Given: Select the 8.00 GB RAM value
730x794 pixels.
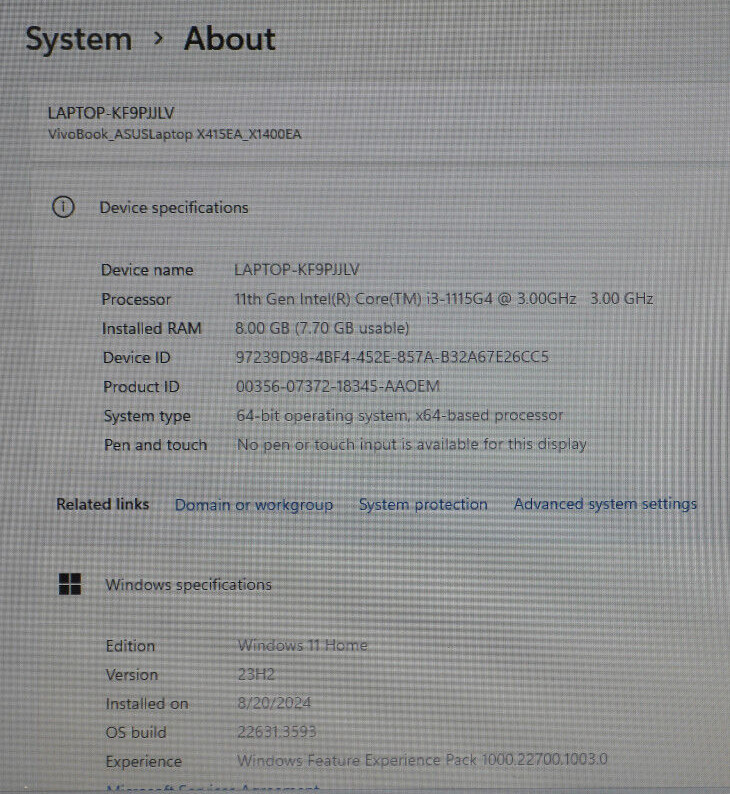Looking at the screenshot, I should pos(322,328).
